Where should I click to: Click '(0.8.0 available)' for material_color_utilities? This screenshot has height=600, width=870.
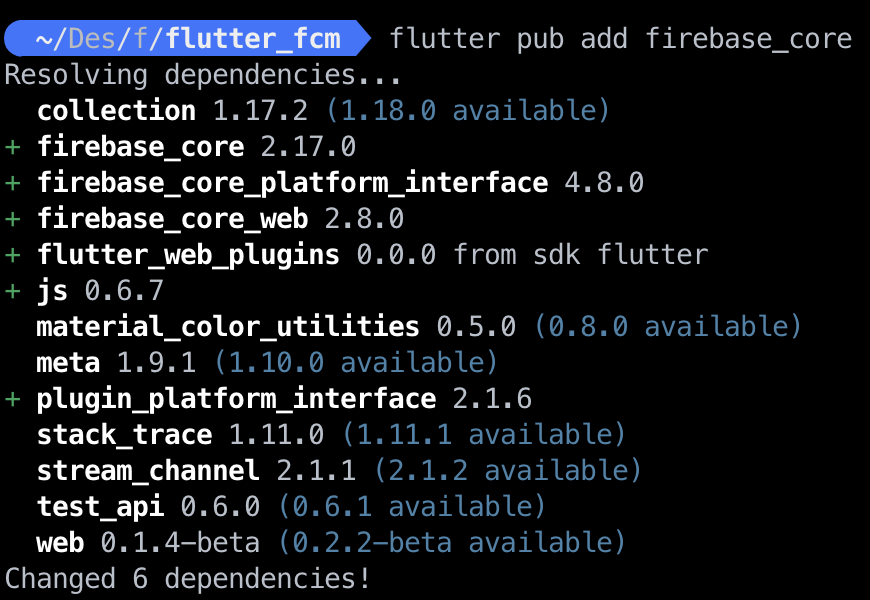point(667,326)
